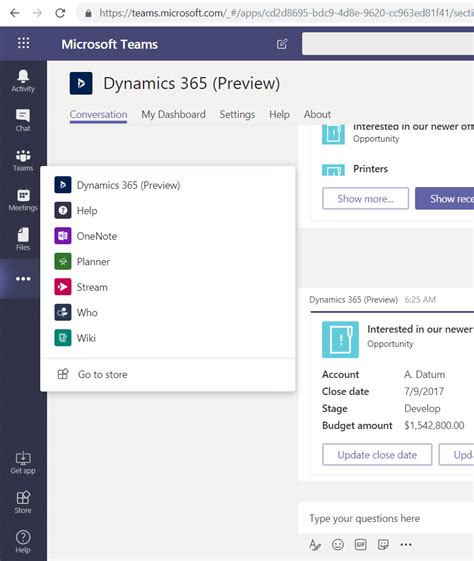Open the About tab

click(317, 114)
